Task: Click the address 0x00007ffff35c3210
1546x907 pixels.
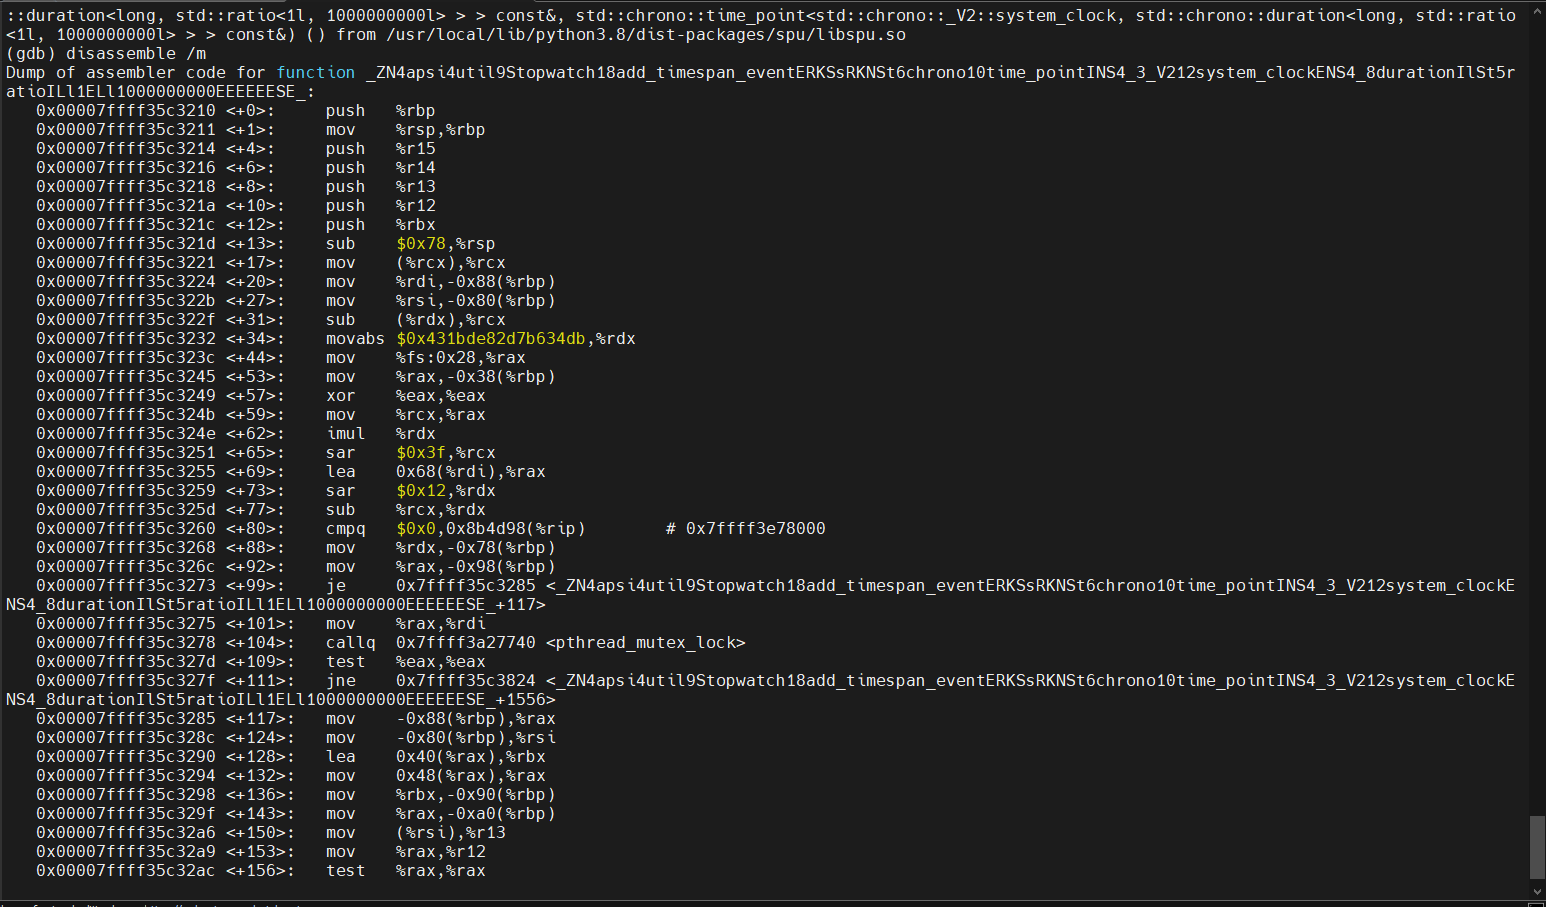Action: 125,110
